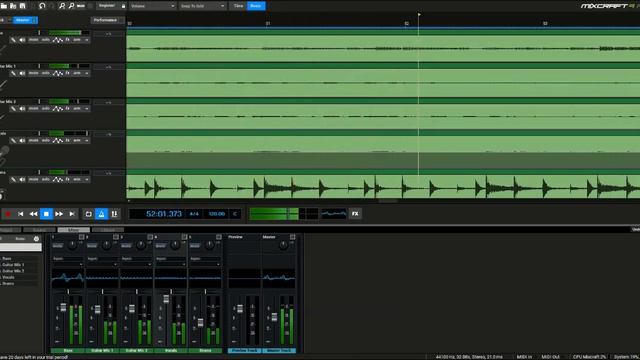
Task: Solo the Bass track in the track header
Action: 45,40
